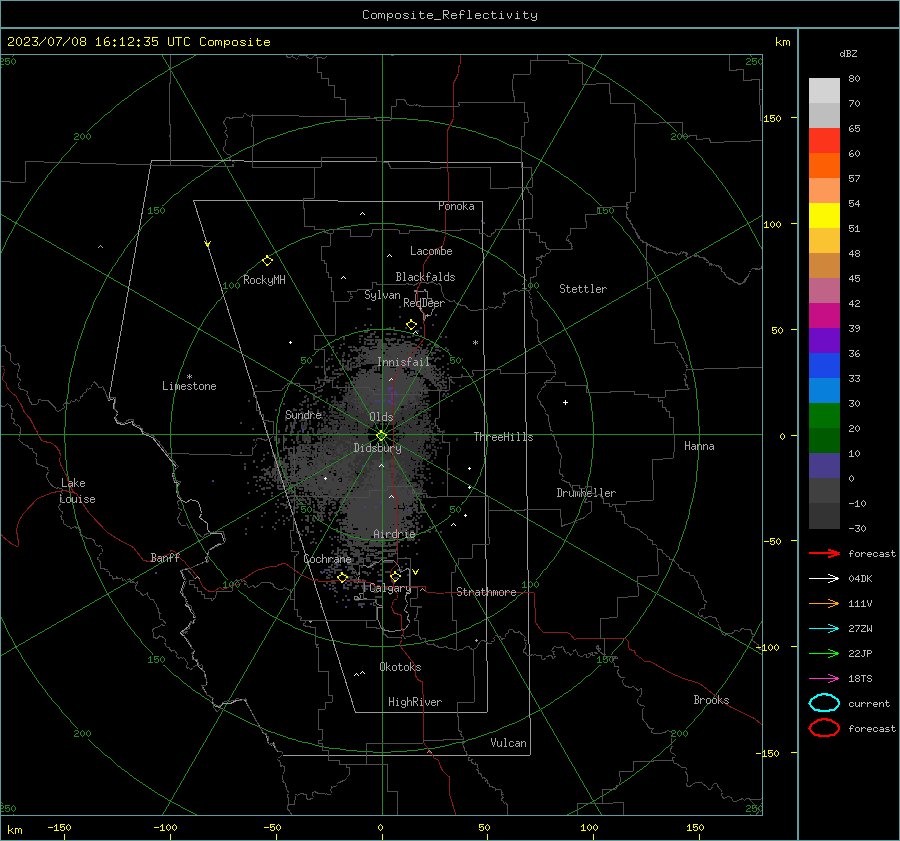Select the Lacombe town label
900x841 pixels.
[x=431, y=251]
